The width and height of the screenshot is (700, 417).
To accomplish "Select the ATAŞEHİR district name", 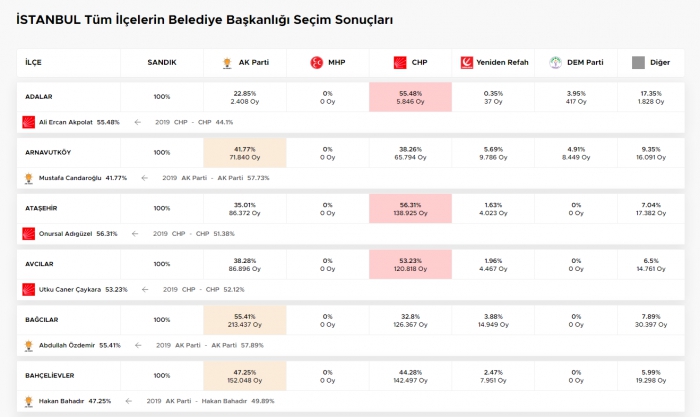I will click(43, 208).
